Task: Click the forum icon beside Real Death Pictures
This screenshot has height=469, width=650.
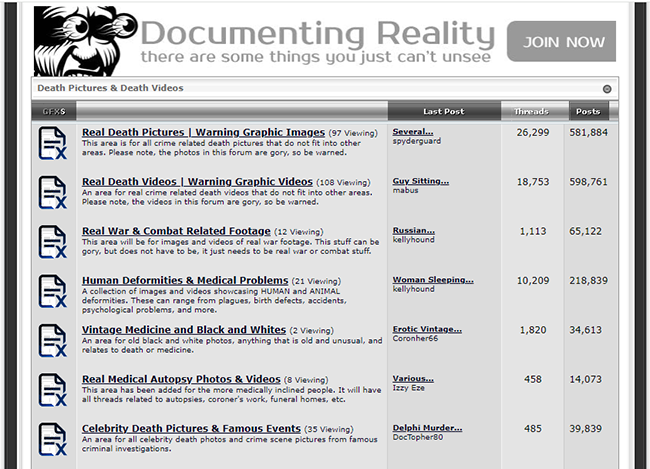Action: [x=53, y=143]
